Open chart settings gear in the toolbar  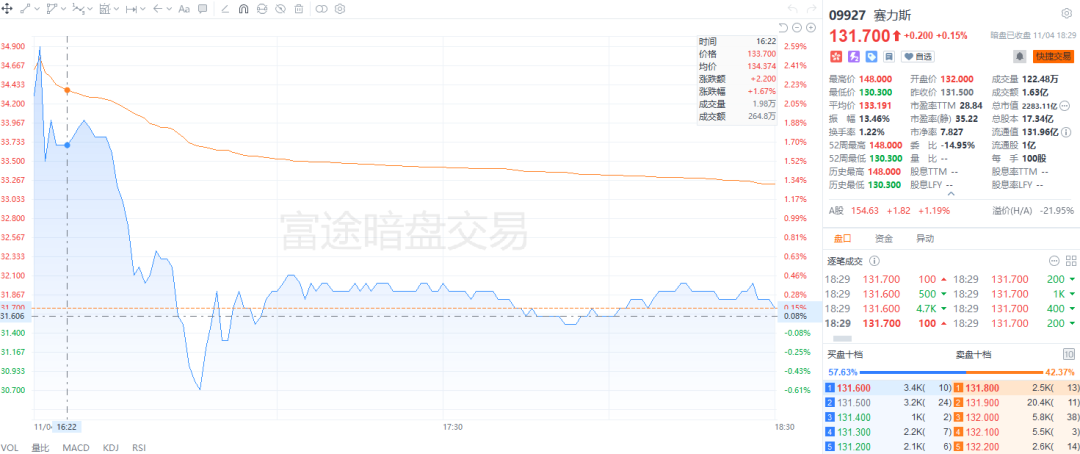[340, 9]
